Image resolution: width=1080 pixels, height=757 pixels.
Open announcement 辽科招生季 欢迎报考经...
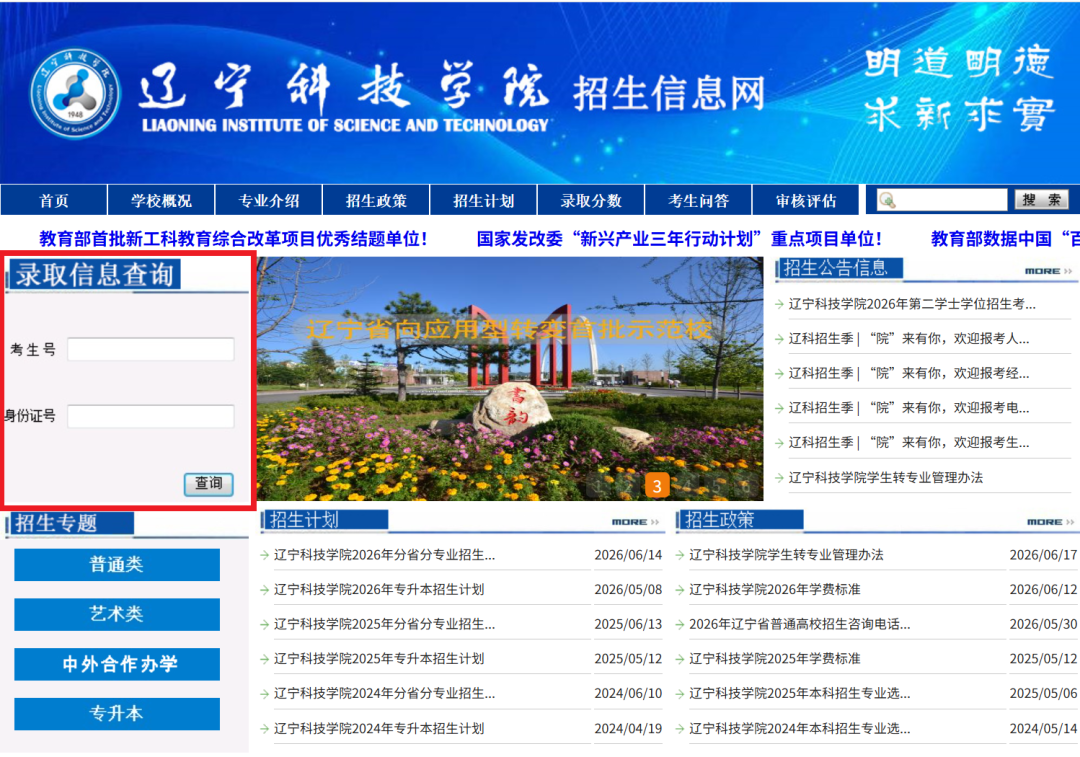(908, 373)
